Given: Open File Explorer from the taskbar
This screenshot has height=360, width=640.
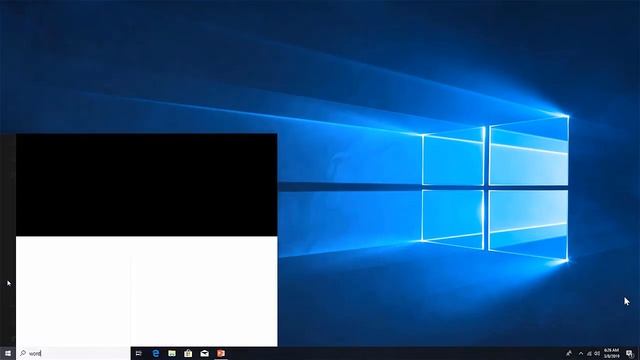Looking at the screenshot, I should (172, 353).
